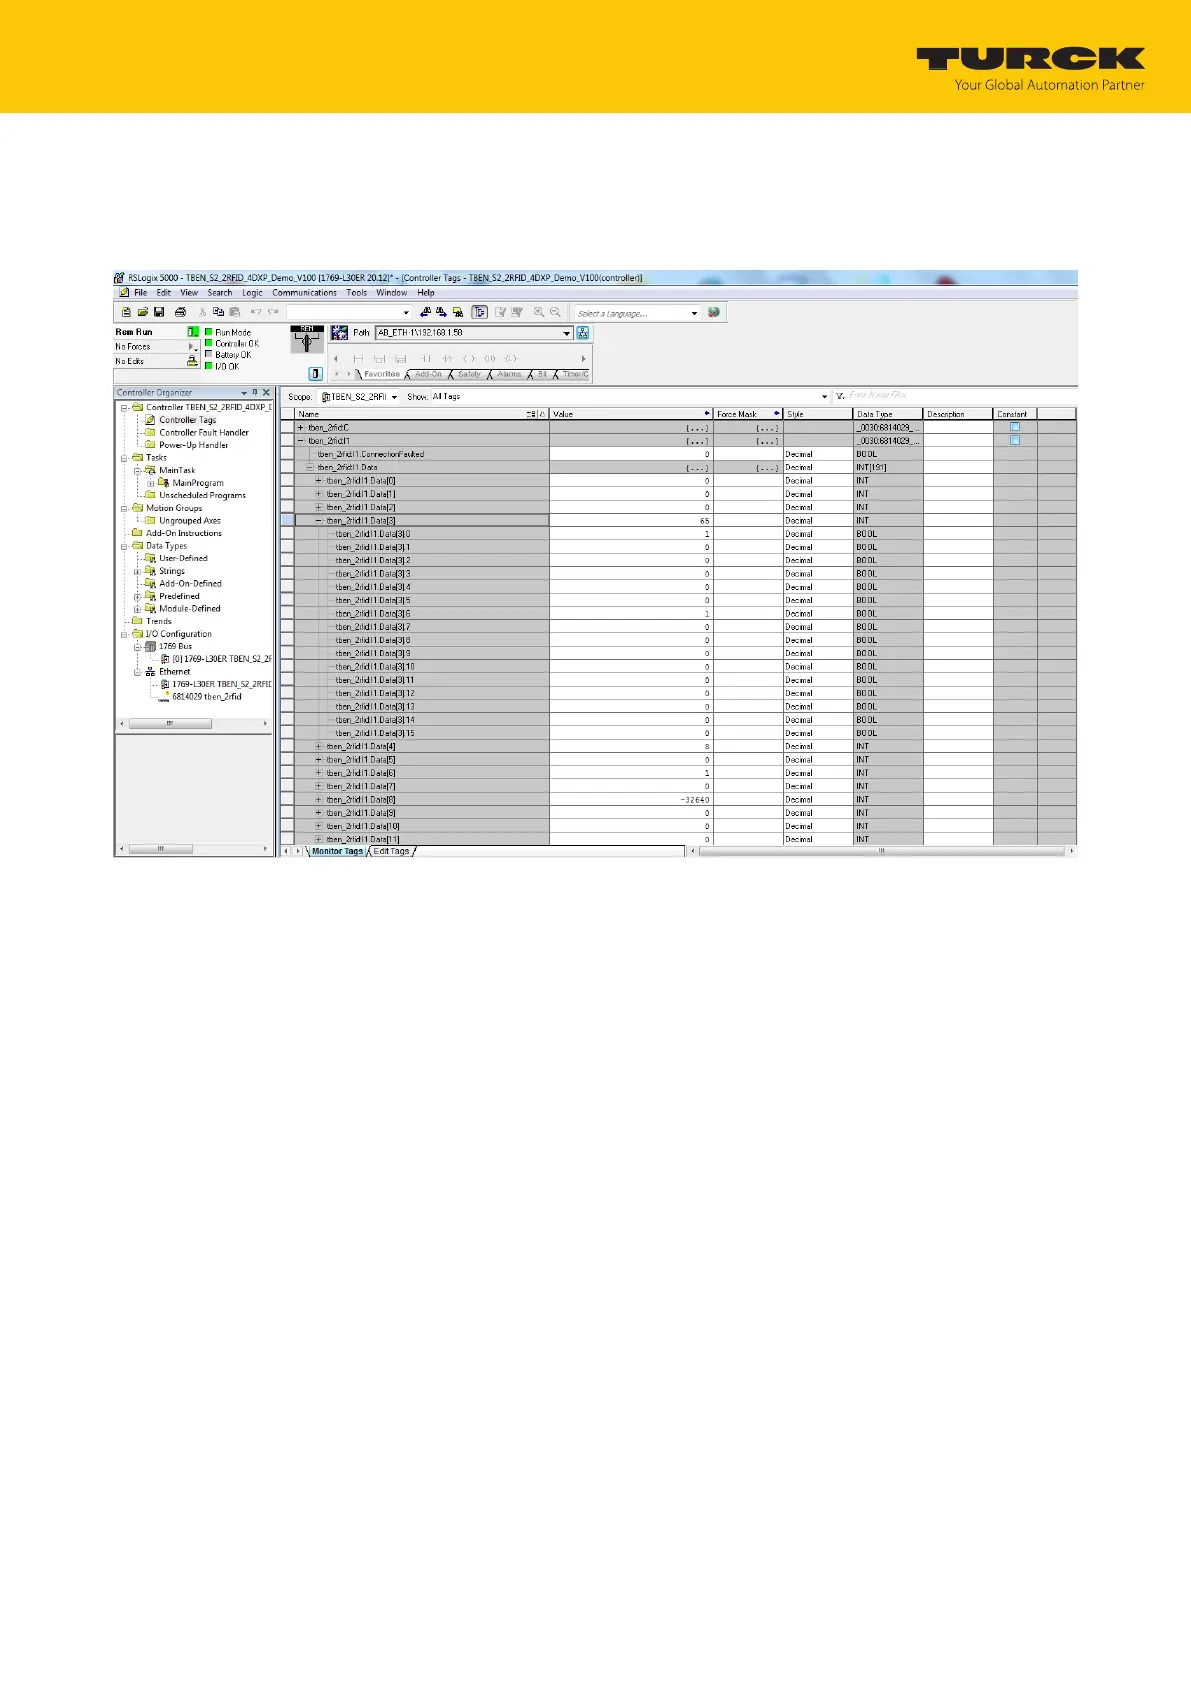
Task: Expand tben_2rfid:I1.Data[8]
Action: click(x=319, y=800)
